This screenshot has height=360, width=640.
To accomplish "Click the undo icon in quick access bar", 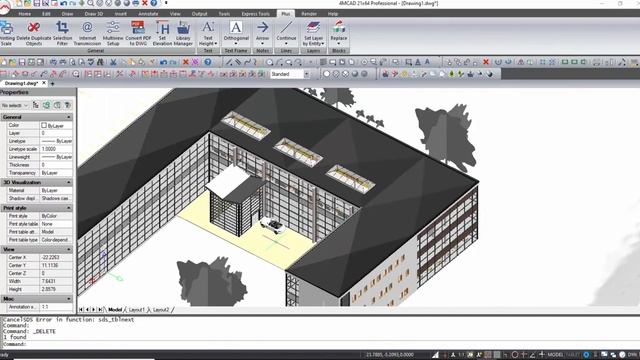I will pyautogui.click(x=64, y=3).
